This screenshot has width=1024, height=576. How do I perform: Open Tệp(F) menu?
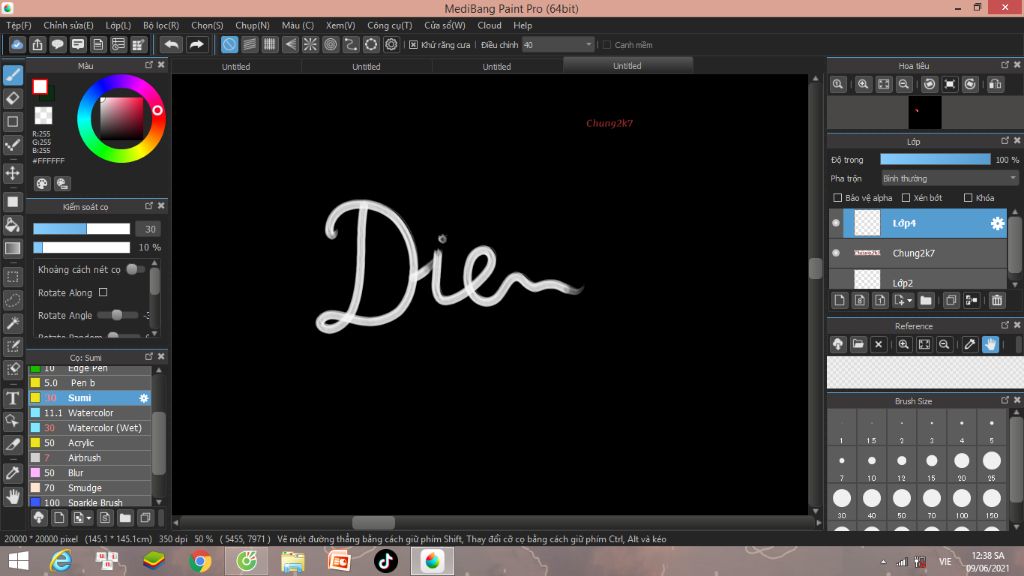pyautogui.click(x=19, y=25)
